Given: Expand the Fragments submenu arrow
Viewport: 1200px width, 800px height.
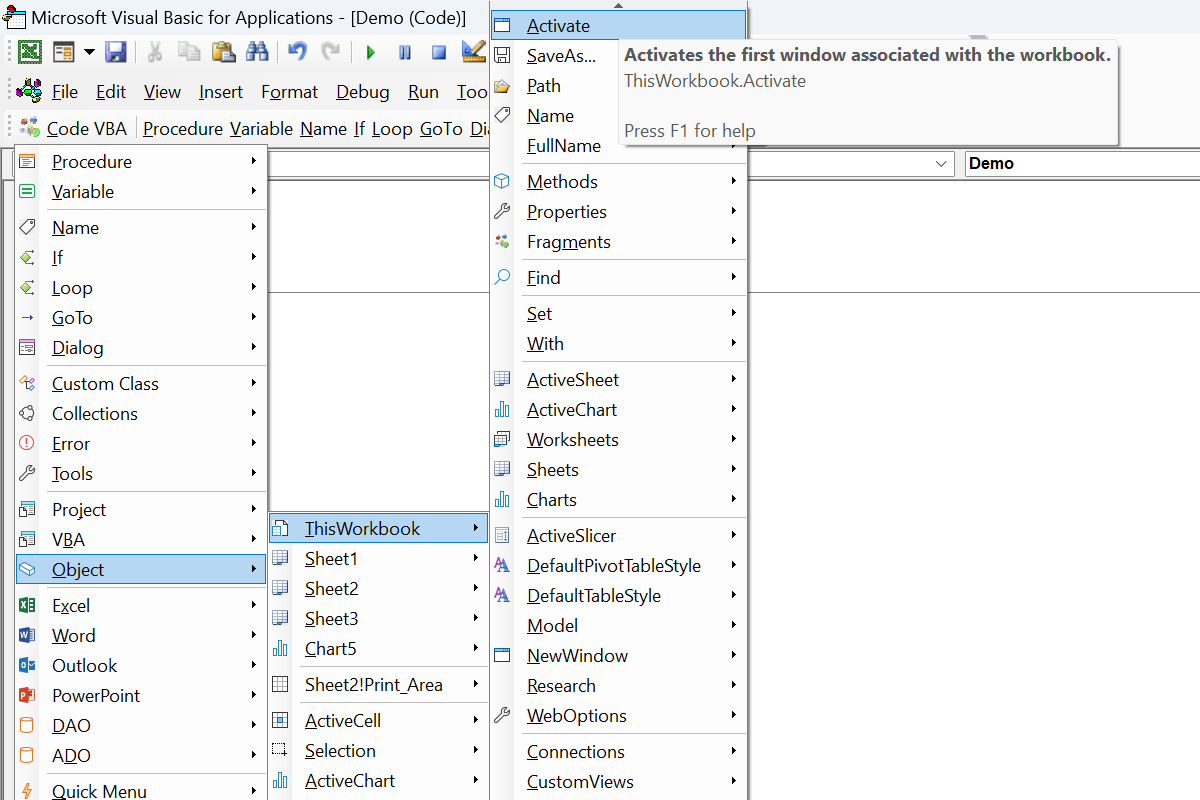Looking at the screenshot, I should pyautogui.click(x=734, y=241).
